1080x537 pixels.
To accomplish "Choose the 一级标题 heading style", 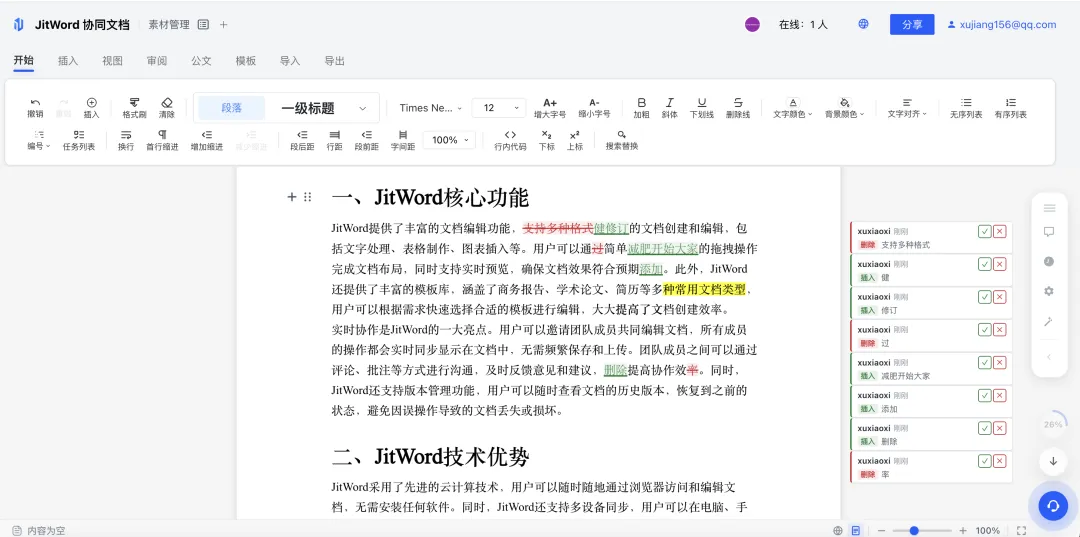I will pyautogui.click(x=307, y=108).
